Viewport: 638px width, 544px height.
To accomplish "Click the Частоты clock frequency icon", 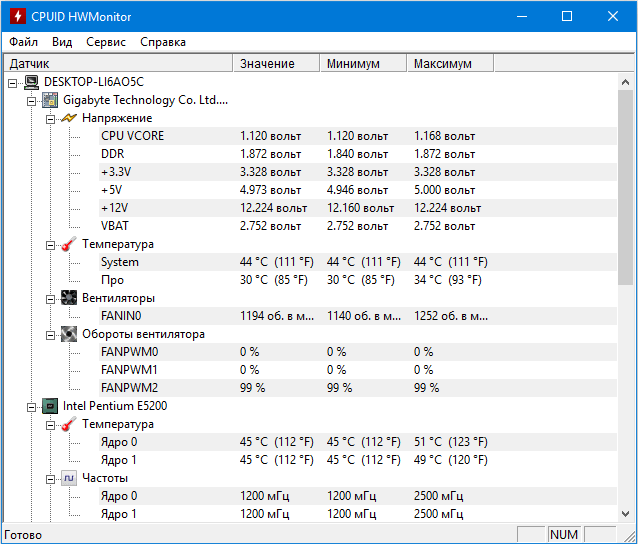I will 68,478.
